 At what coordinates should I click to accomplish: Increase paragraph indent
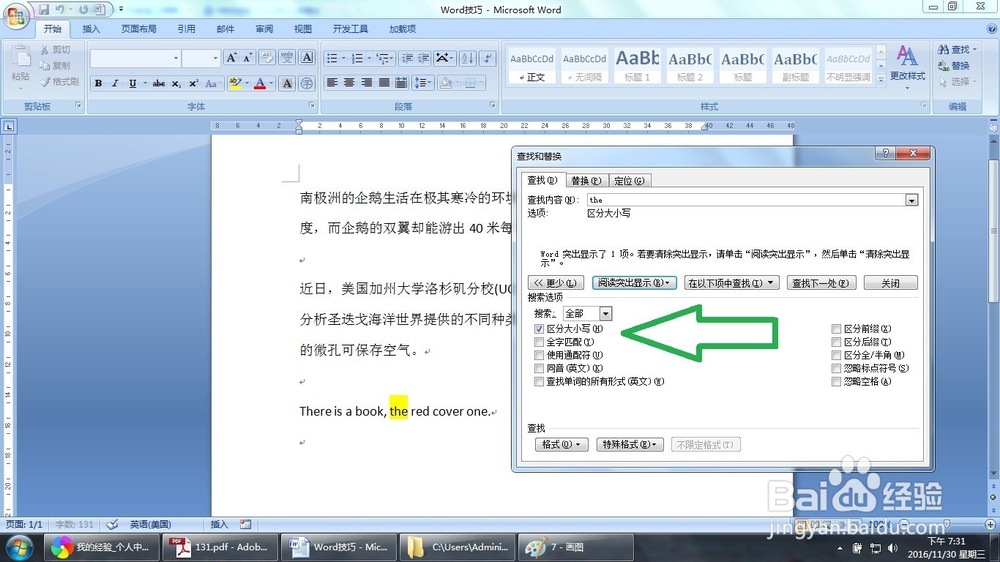click(x=423, y=58)
